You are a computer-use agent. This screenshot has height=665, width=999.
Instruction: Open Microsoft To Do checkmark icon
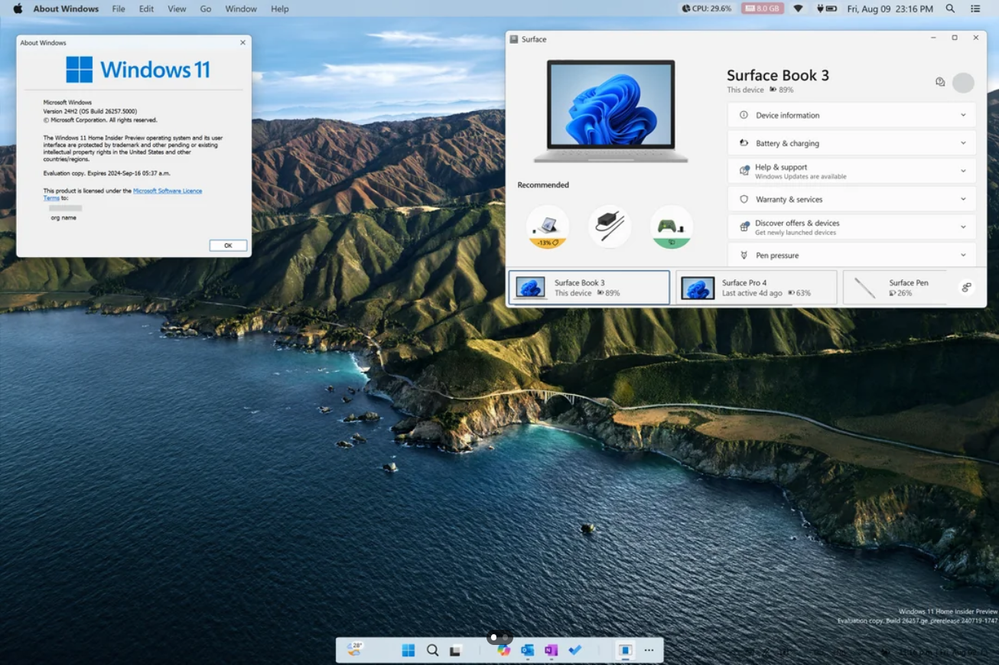[x=575, y=650]
